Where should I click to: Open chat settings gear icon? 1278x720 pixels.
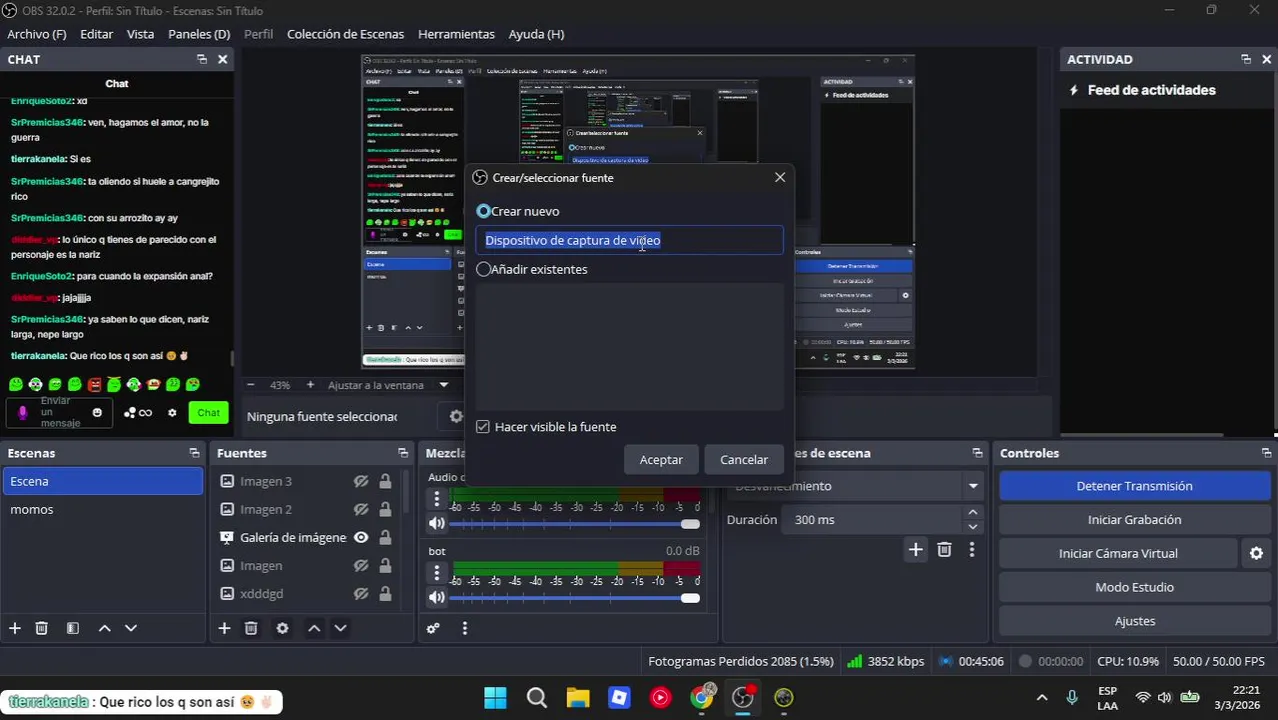pyautogui.click(x=172, y=412)
